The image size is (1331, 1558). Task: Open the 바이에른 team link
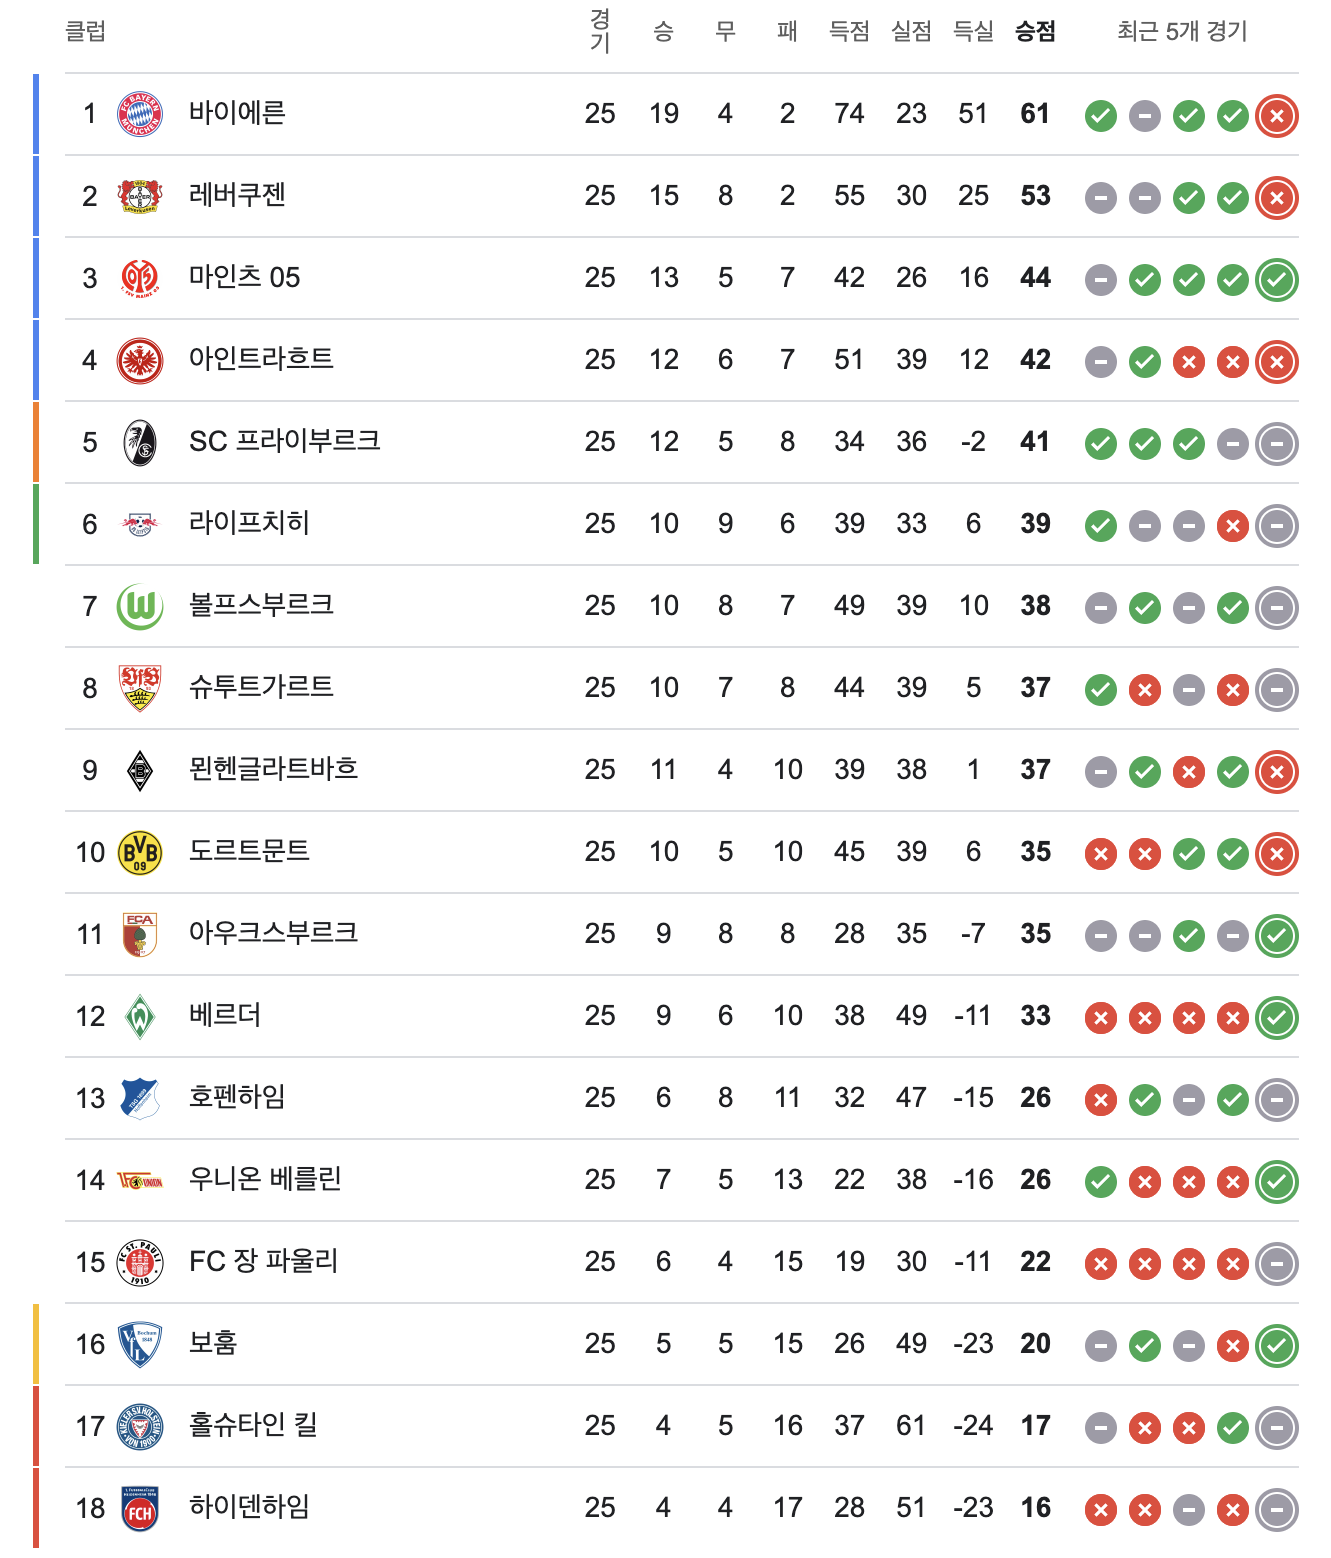[237, 112]
